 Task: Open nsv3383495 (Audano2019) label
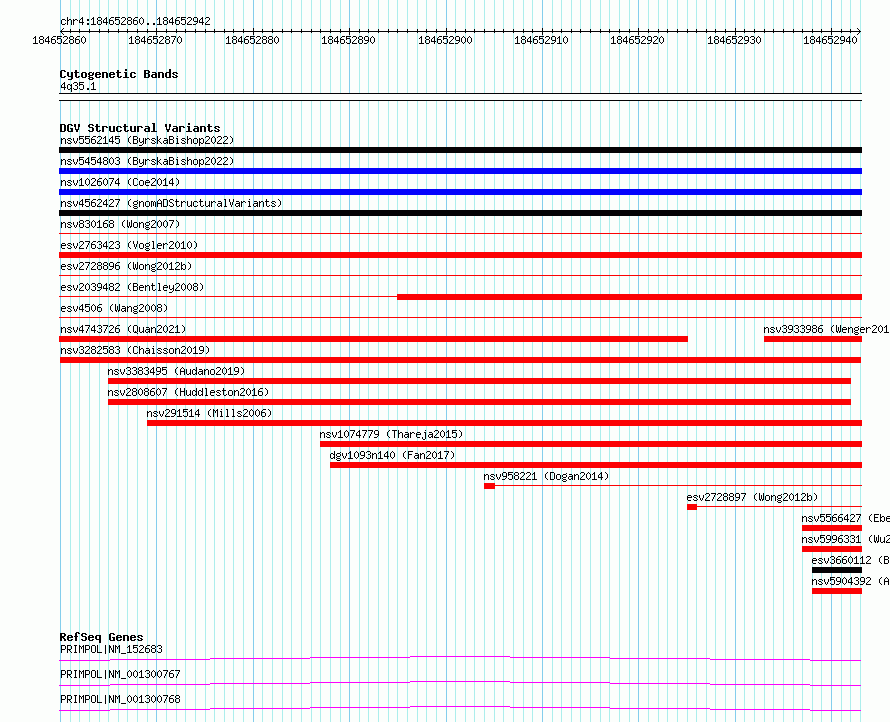click(176, 371)
